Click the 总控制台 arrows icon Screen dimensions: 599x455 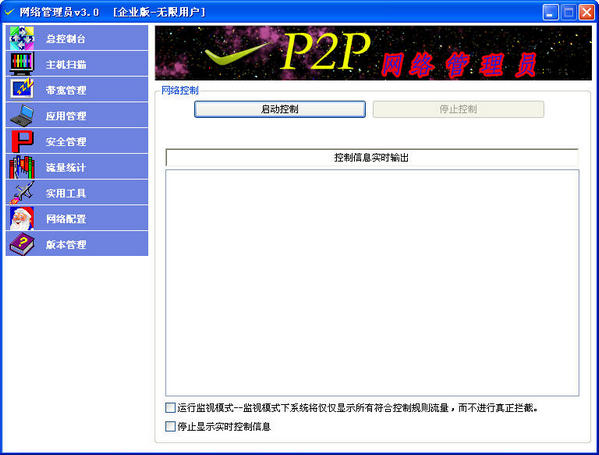pos(22,38)
